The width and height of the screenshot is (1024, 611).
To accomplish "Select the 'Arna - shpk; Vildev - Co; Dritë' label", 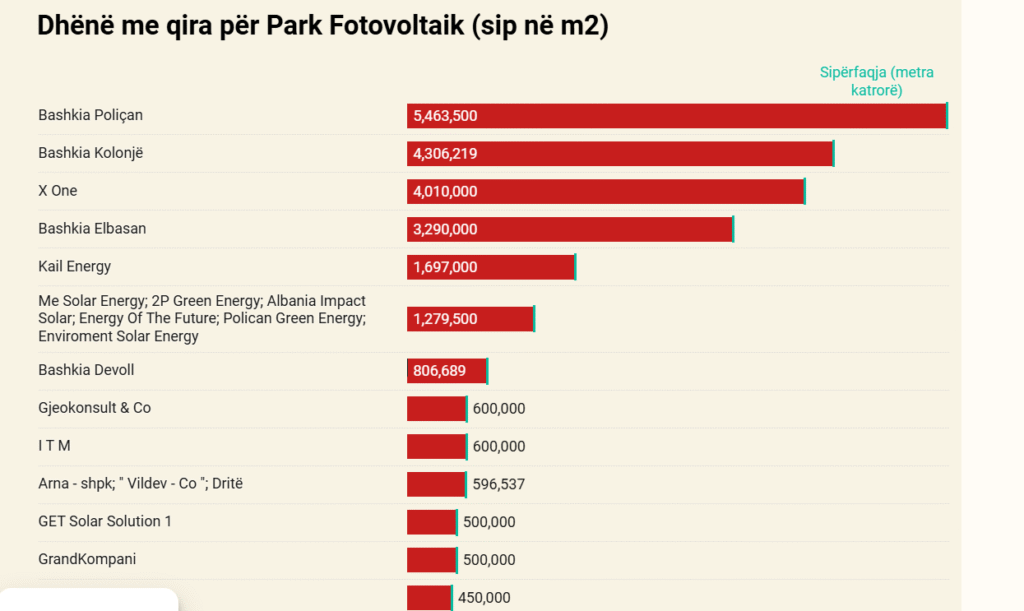I will pos(140,484).
